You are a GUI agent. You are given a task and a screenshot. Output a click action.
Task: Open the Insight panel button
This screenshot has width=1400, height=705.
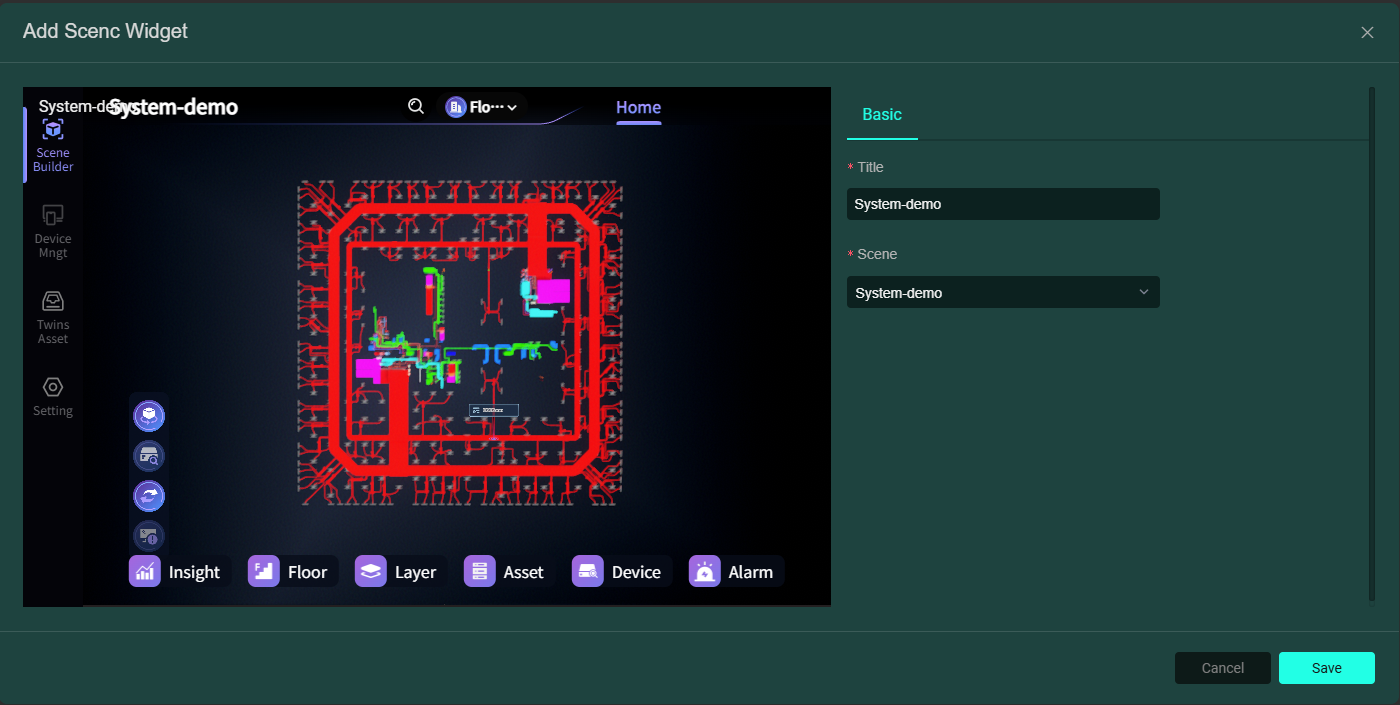178,572
